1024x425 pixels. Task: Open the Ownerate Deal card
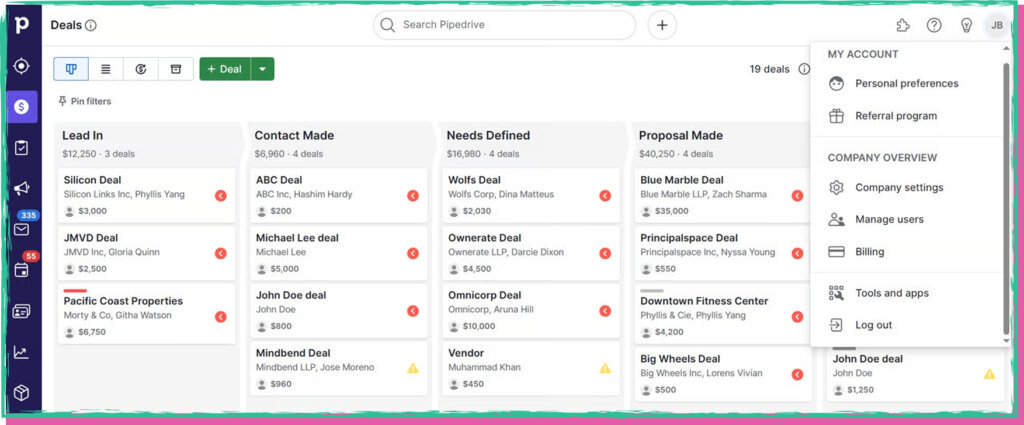pos(531,253)
